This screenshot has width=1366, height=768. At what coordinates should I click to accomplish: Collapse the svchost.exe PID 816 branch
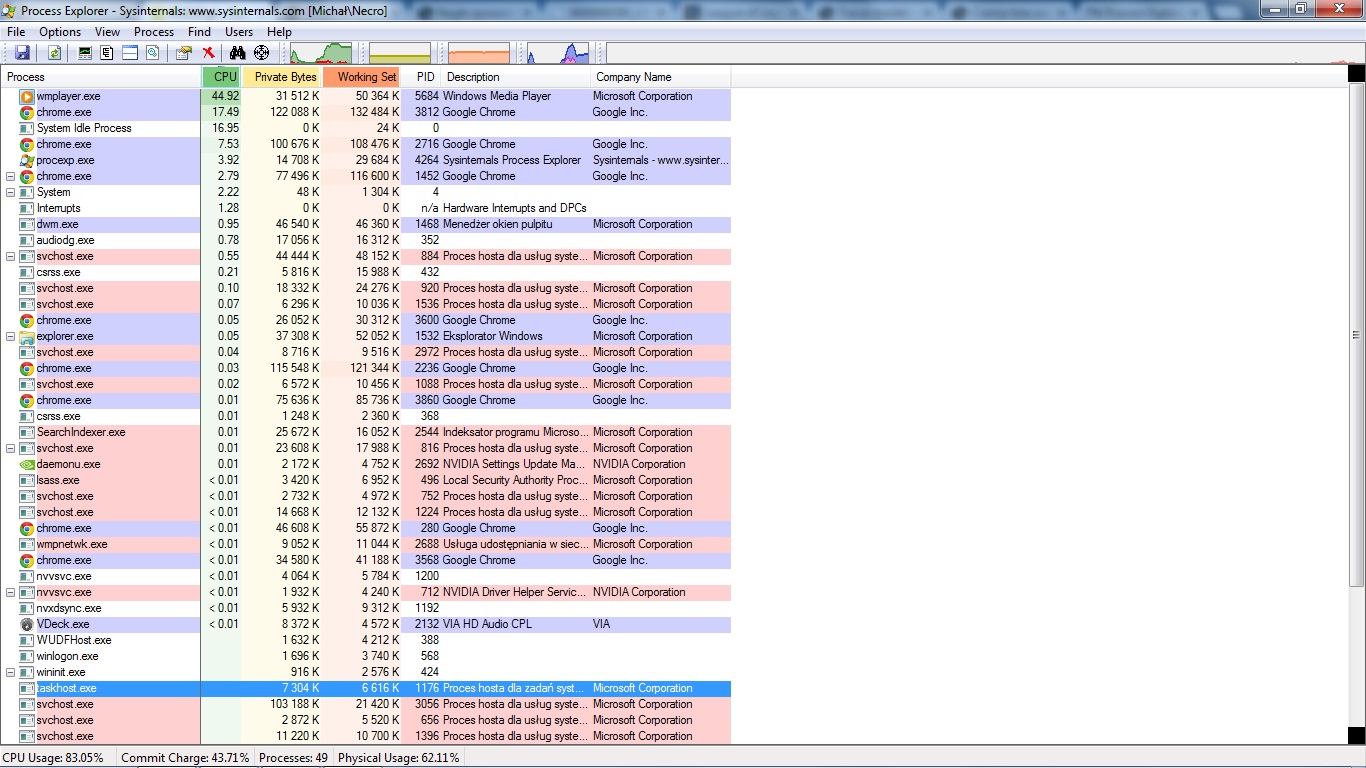11,448
